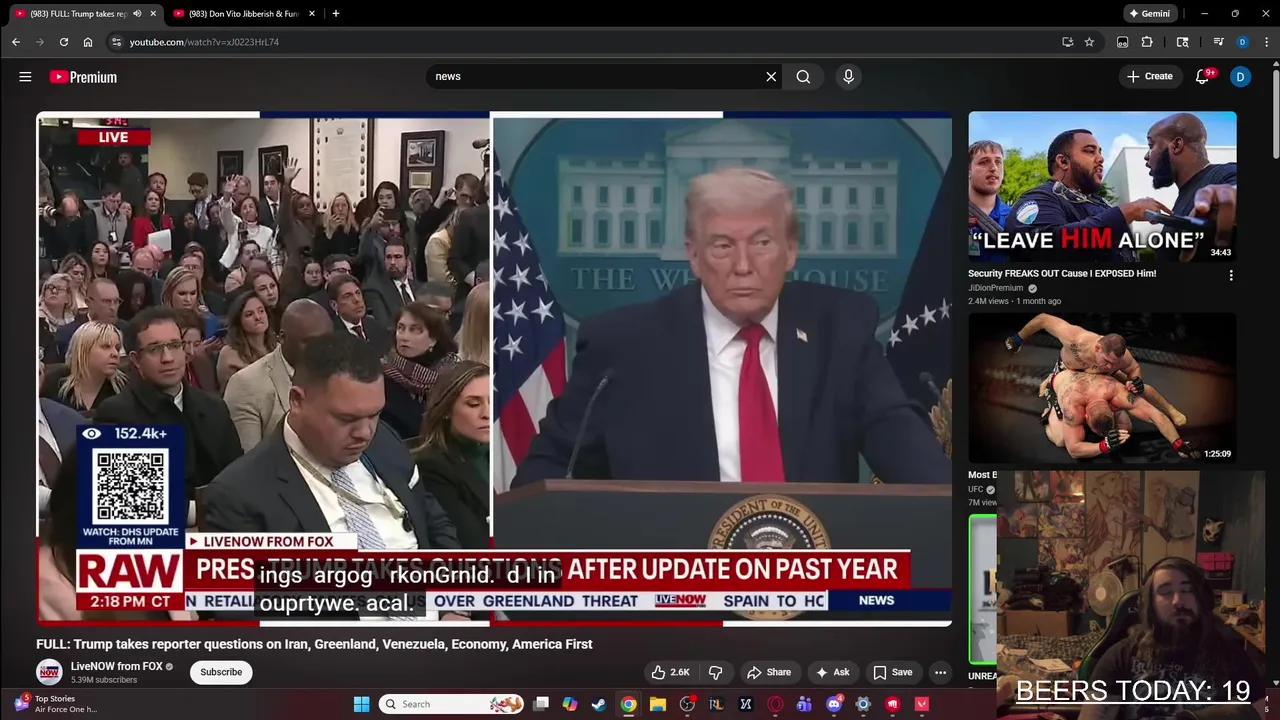Open the Chrome three-dot menu
The image size is (1280, 720).
pos(1267,42)
